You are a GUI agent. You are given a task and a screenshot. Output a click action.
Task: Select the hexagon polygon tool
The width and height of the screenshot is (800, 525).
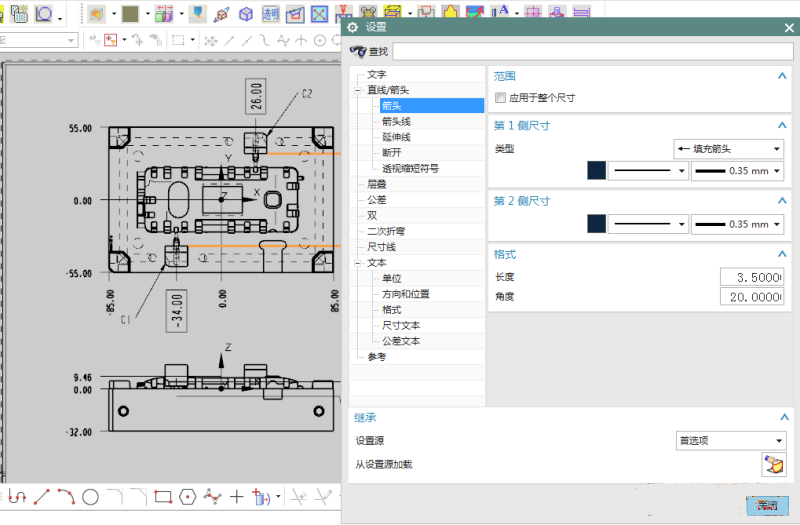click(187, 496)
